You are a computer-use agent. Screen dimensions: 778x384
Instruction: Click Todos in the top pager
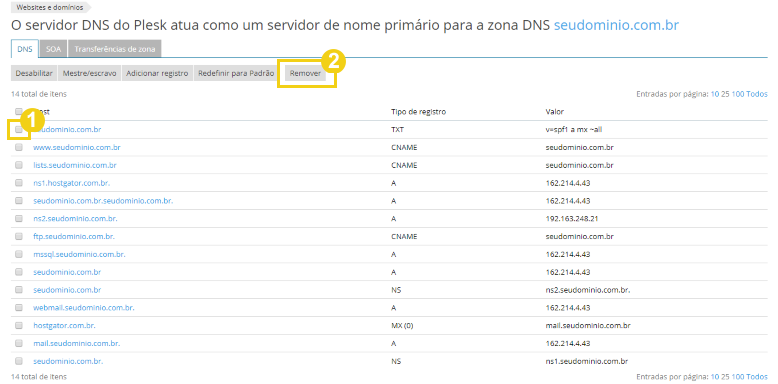tap(757, 94)
